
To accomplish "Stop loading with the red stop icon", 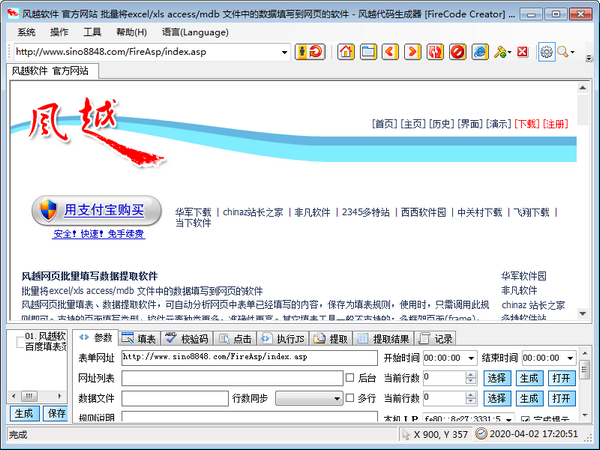I will tap(457, 52).
